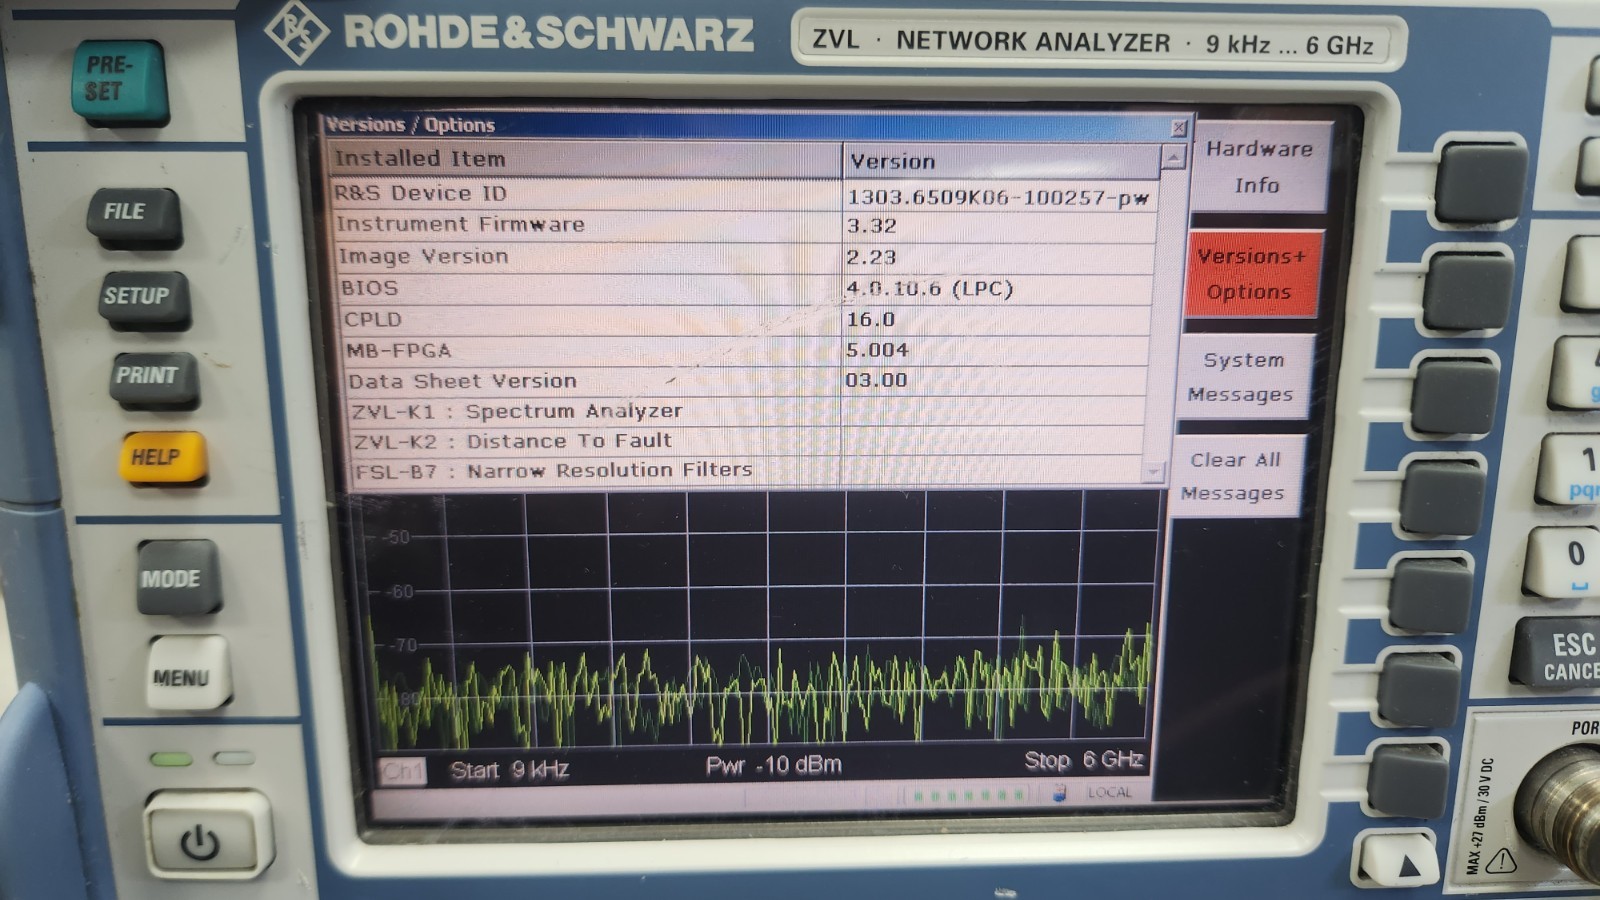This screenshot has height=900, width=1600.
Task: Click the firmware version value 3.32
Action: (871, 226)
